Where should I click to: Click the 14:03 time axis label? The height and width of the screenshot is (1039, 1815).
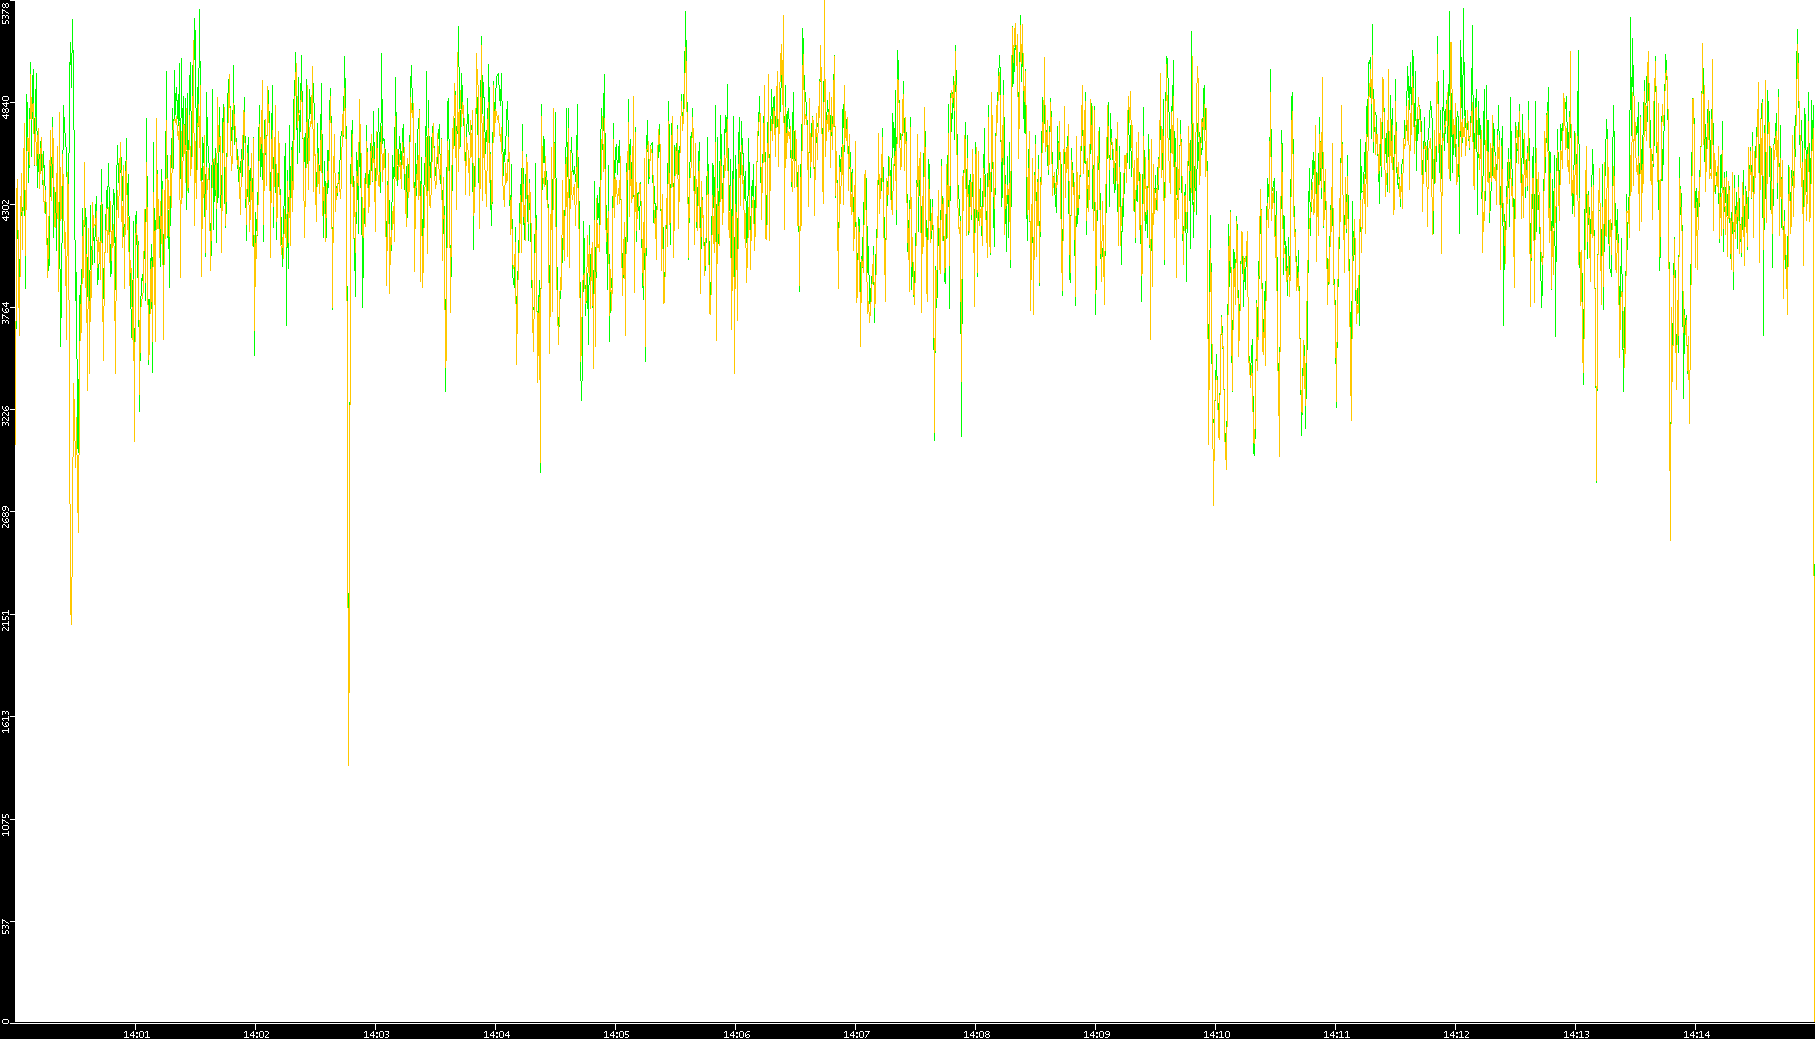click(x=376, y=1034)
